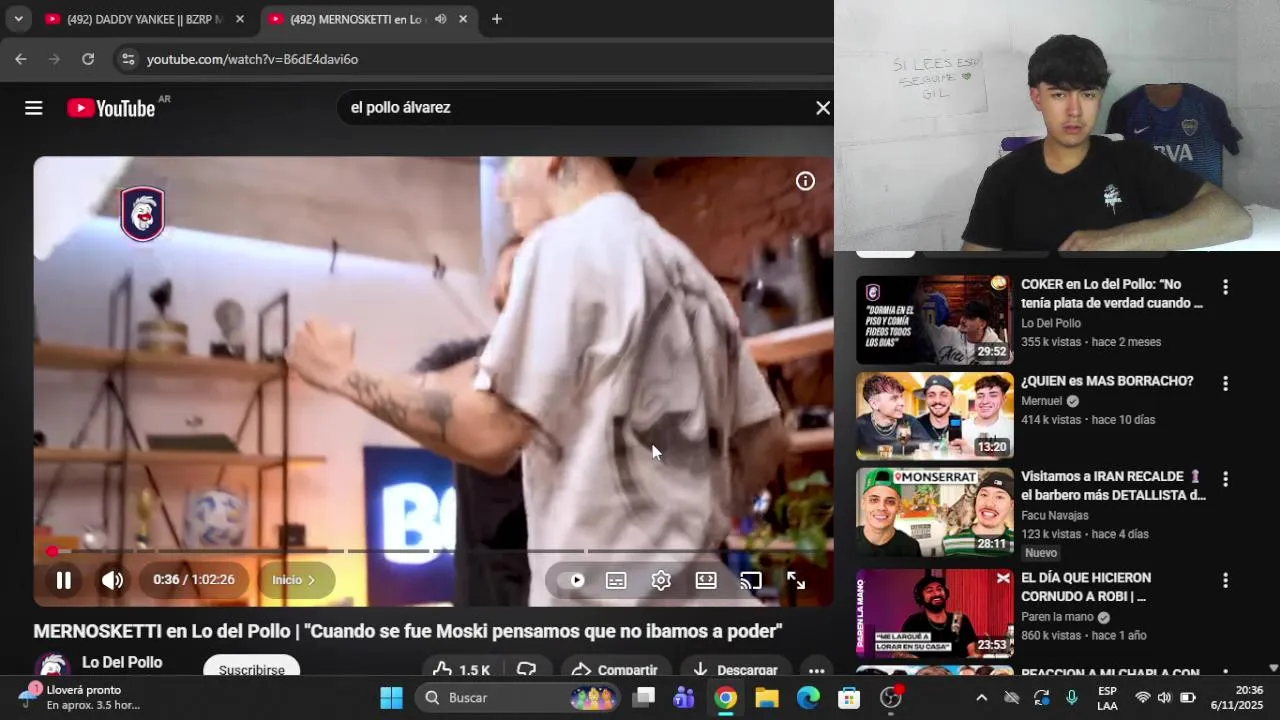Viewport: 1280px width, 720px height.
Task: Open options menu for CORNUDO A ROBI video
Action: pyautogui.click(x=1225, y=580)
